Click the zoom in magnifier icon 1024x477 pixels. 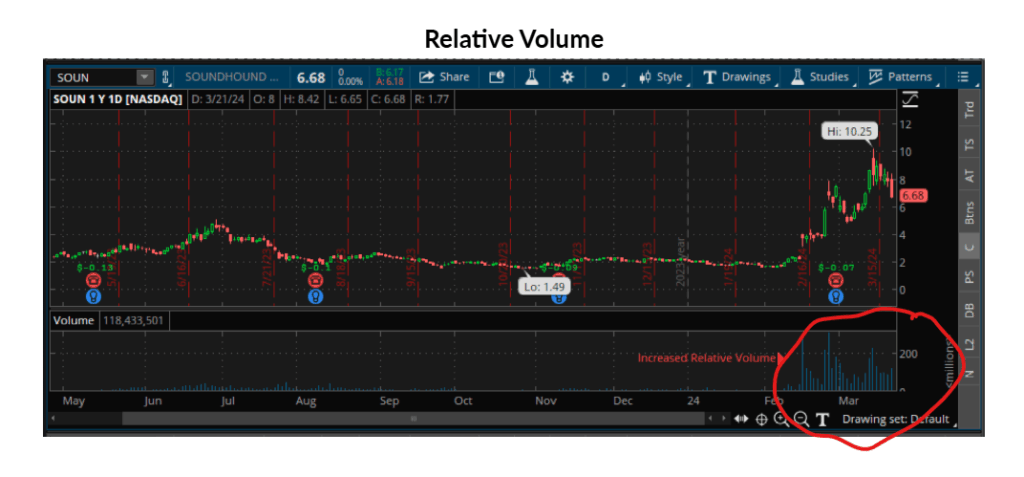tap(781, 419)
